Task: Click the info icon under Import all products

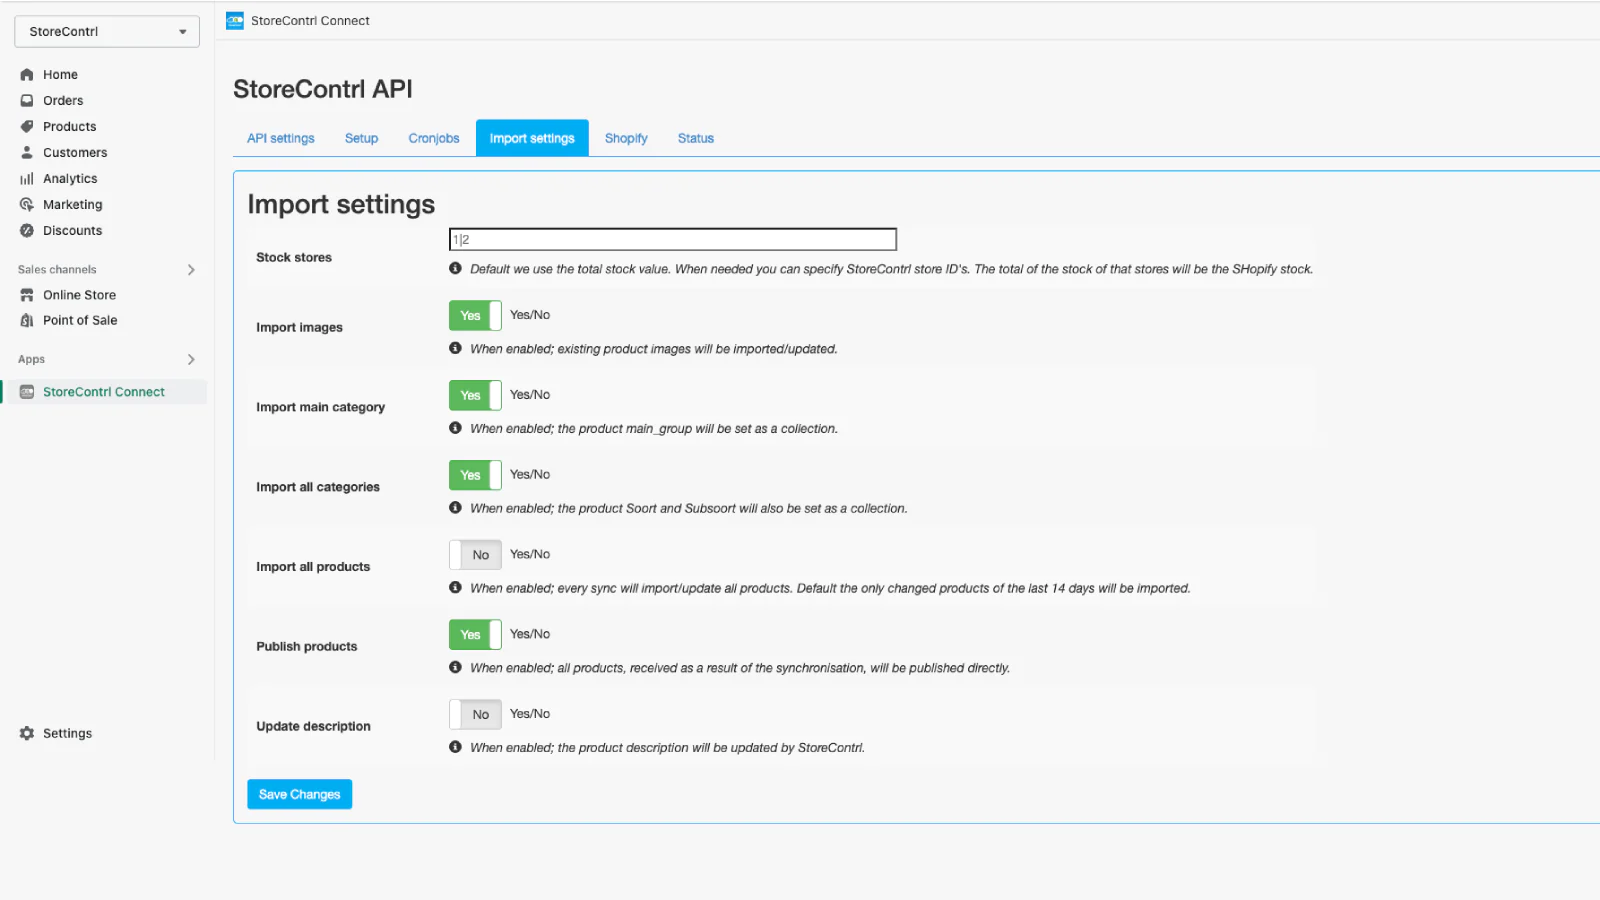Action: tap(455, 587)
